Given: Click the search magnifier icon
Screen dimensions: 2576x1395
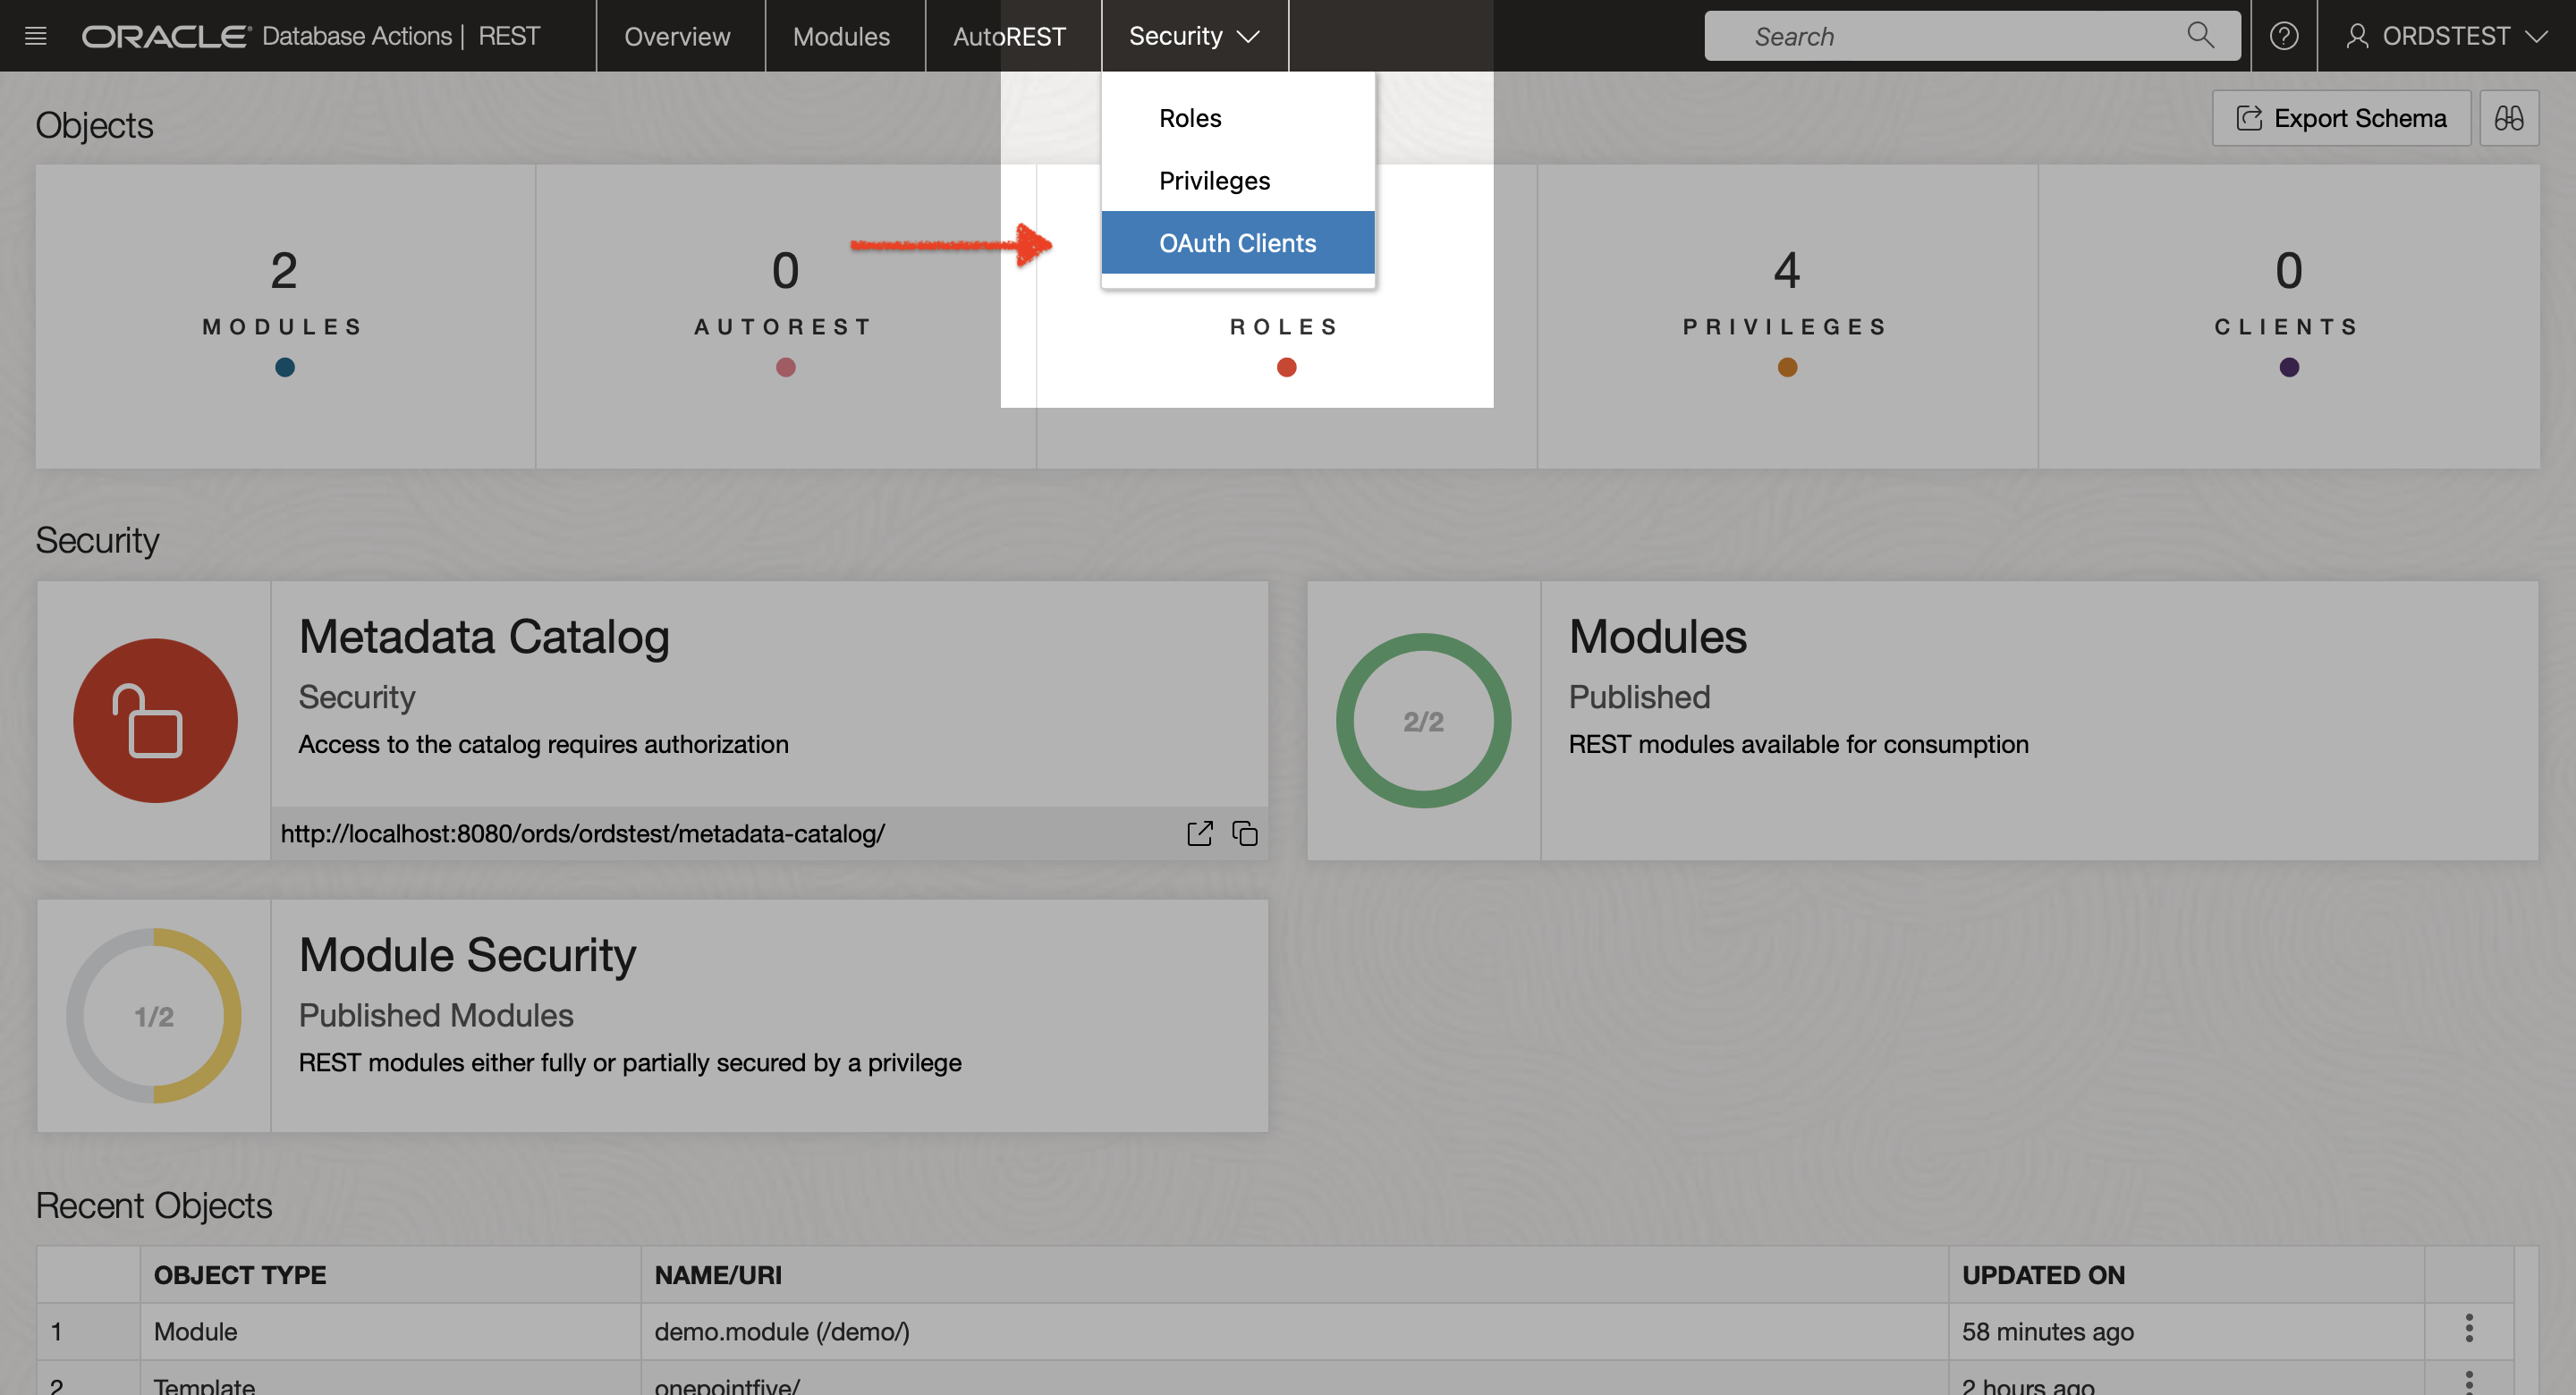Looking at the screenshot, I should tap(2199, 35).
